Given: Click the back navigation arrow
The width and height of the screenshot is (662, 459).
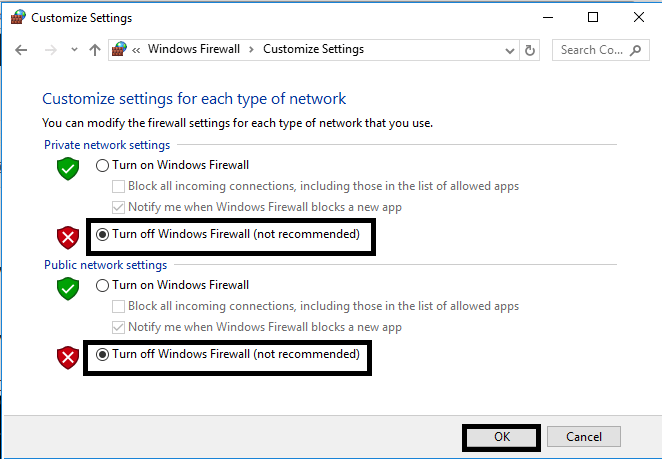Looking at the screenshot, I should coord(21,50).
